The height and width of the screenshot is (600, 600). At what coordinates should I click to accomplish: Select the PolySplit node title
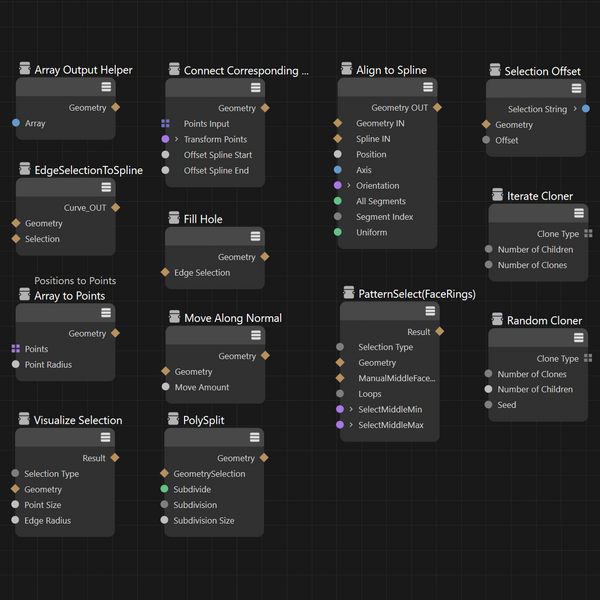coord(204,420)
